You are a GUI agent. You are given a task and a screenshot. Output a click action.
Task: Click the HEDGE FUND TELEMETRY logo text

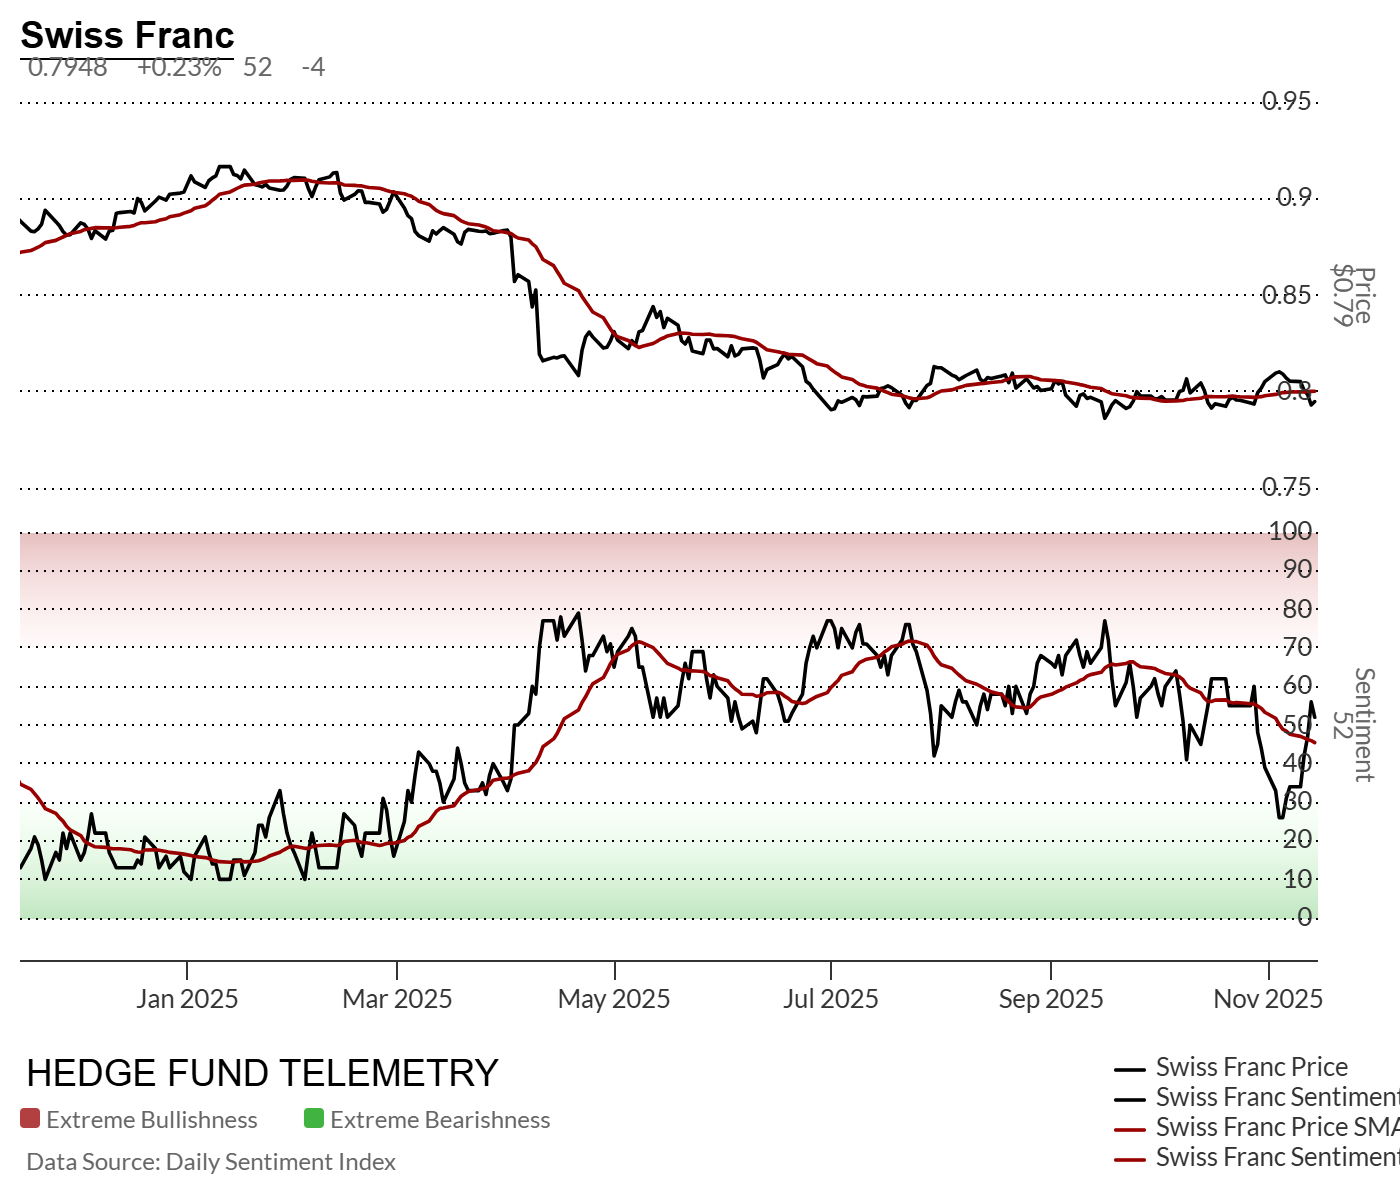pyautogui.click(x=262, y=1073)
